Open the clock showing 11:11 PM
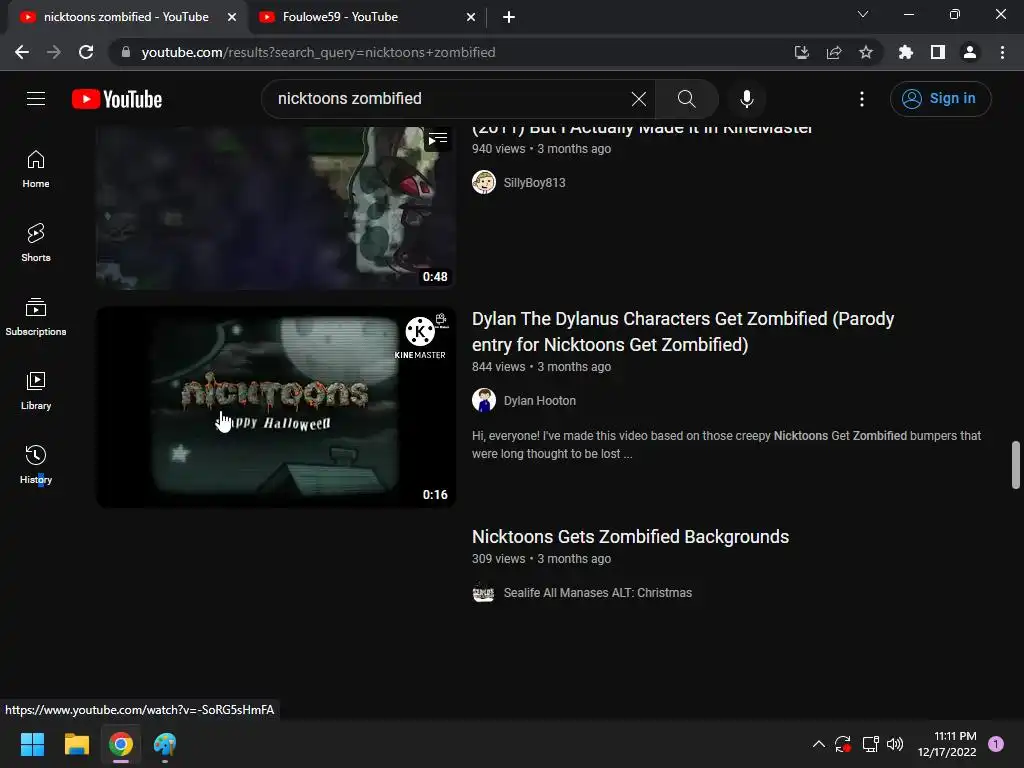 coord(947,744)
